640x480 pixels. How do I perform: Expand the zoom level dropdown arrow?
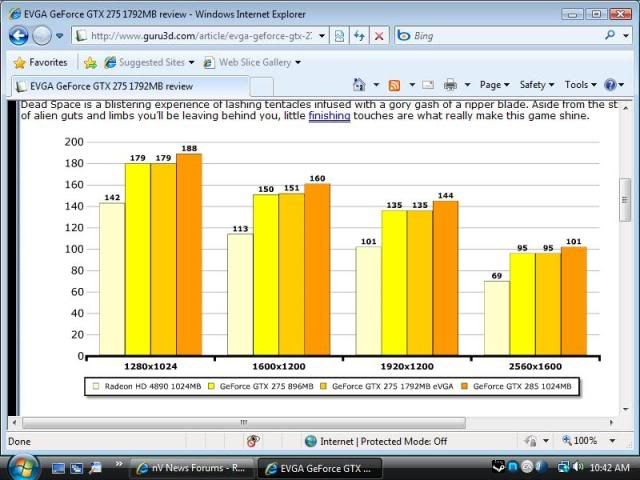tap(612, 441)
